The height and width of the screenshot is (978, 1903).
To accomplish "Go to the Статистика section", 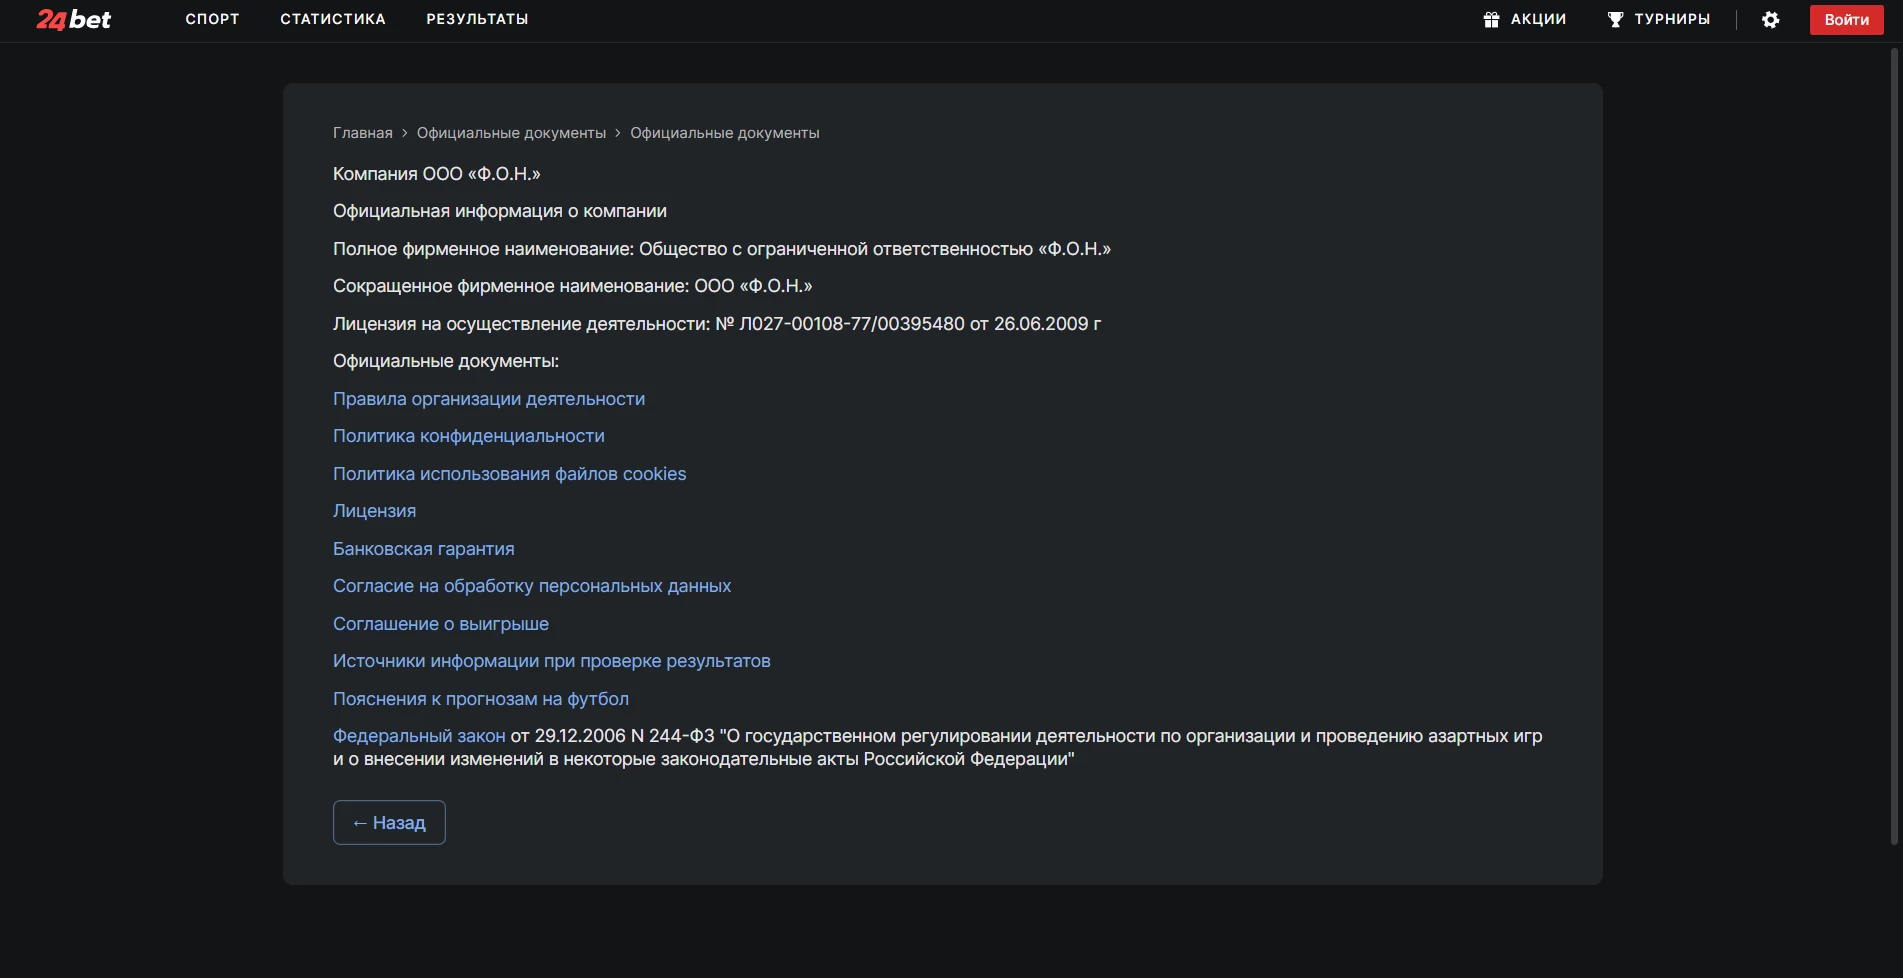I will point(332,19).
